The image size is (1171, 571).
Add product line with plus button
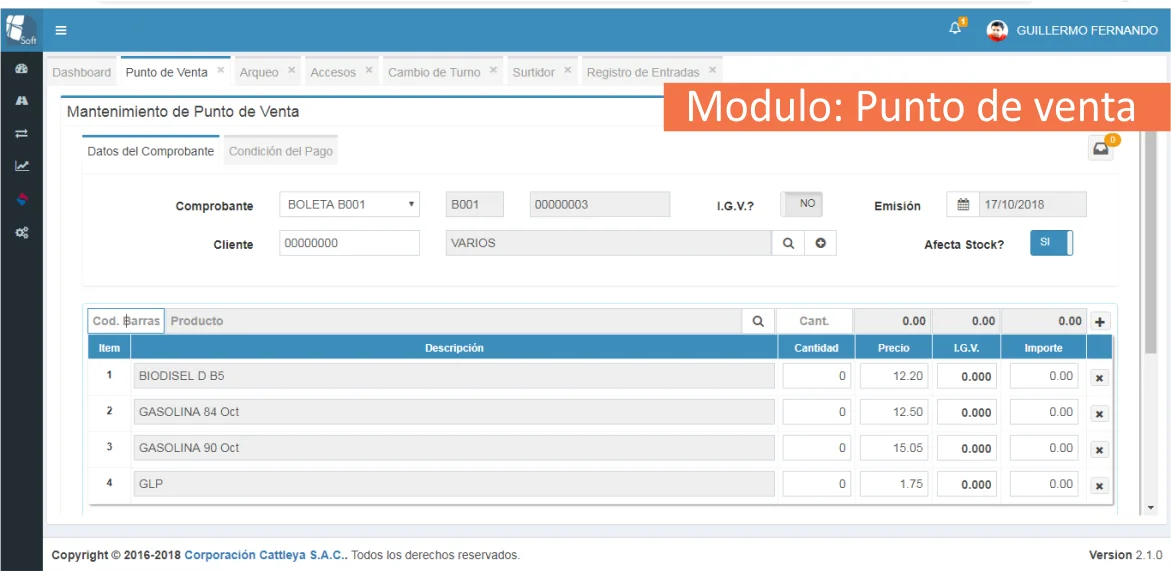(1100, 322)
